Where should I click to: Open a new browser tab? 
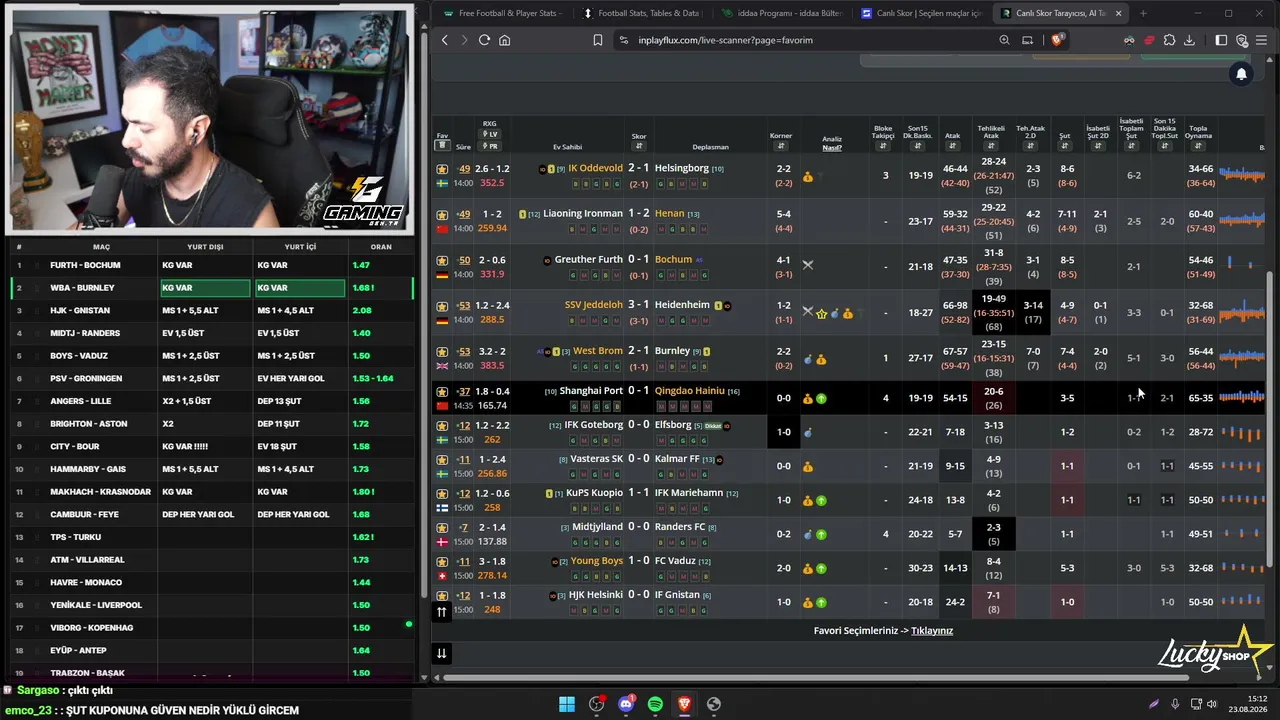click(1143, 13)
